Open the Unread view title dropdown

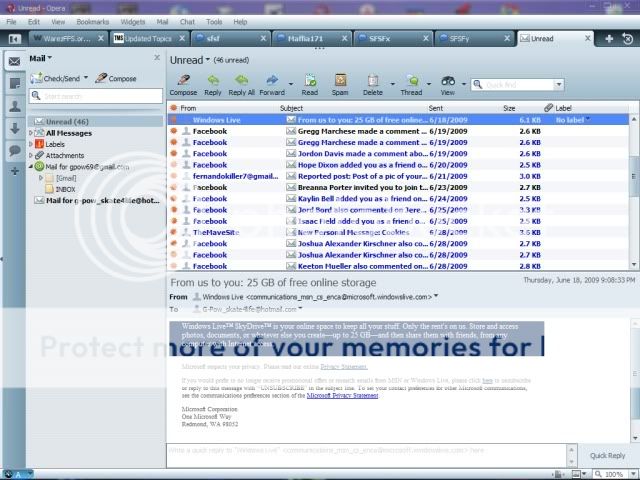click(207, 60)
